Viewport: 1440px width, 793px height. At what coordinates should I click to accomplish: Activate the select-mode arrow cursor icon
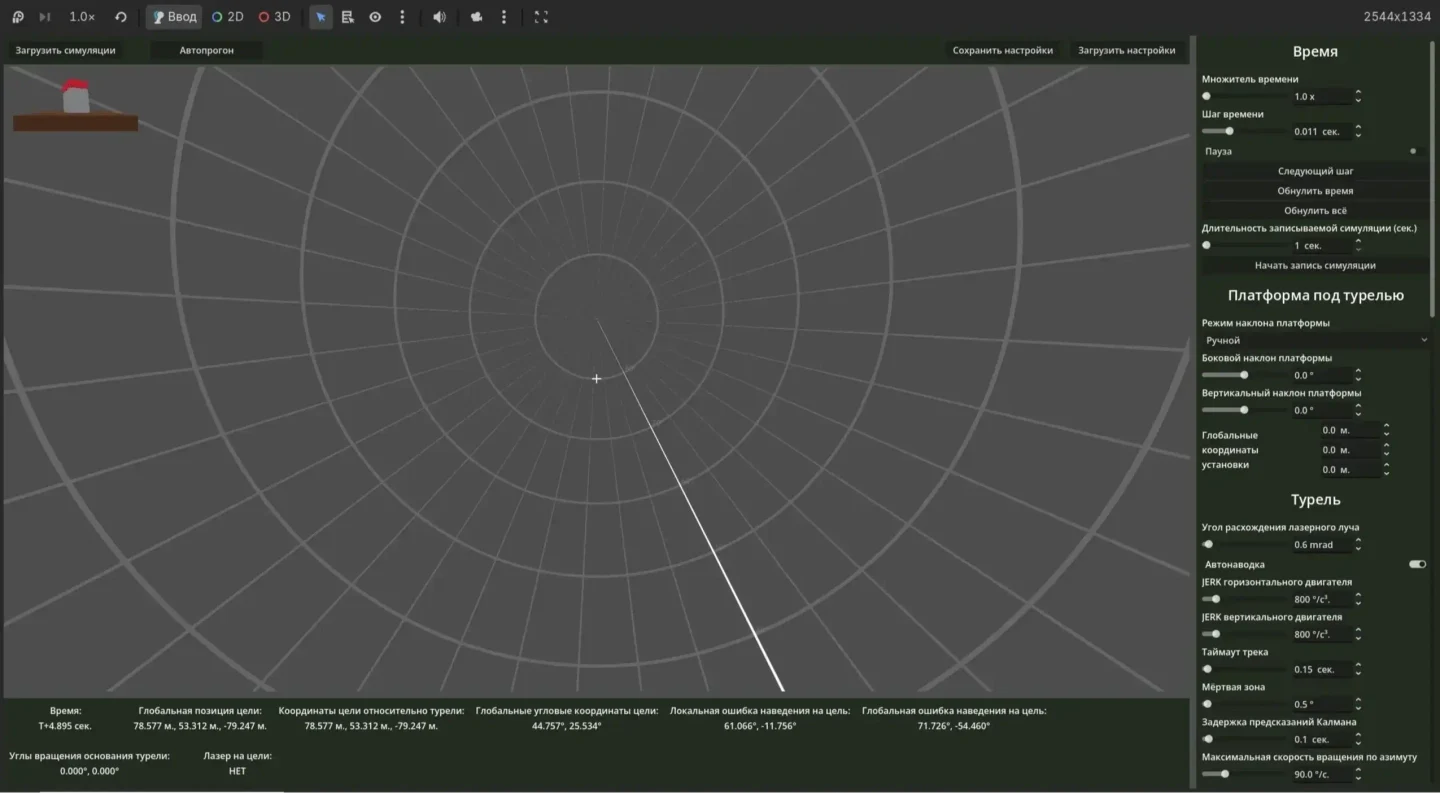click(320, 17)
